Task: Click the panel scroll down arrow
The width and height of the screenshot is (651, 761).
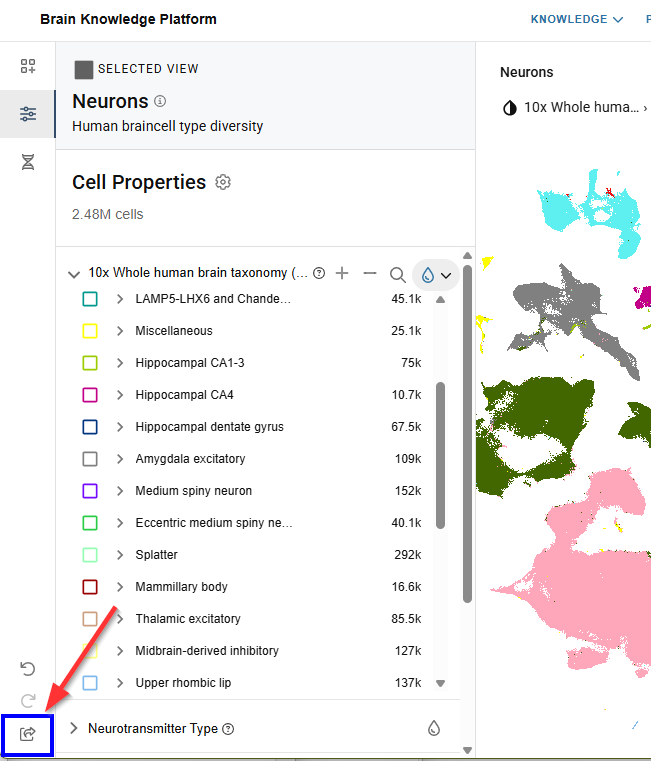Action: (x=467, y=750)
